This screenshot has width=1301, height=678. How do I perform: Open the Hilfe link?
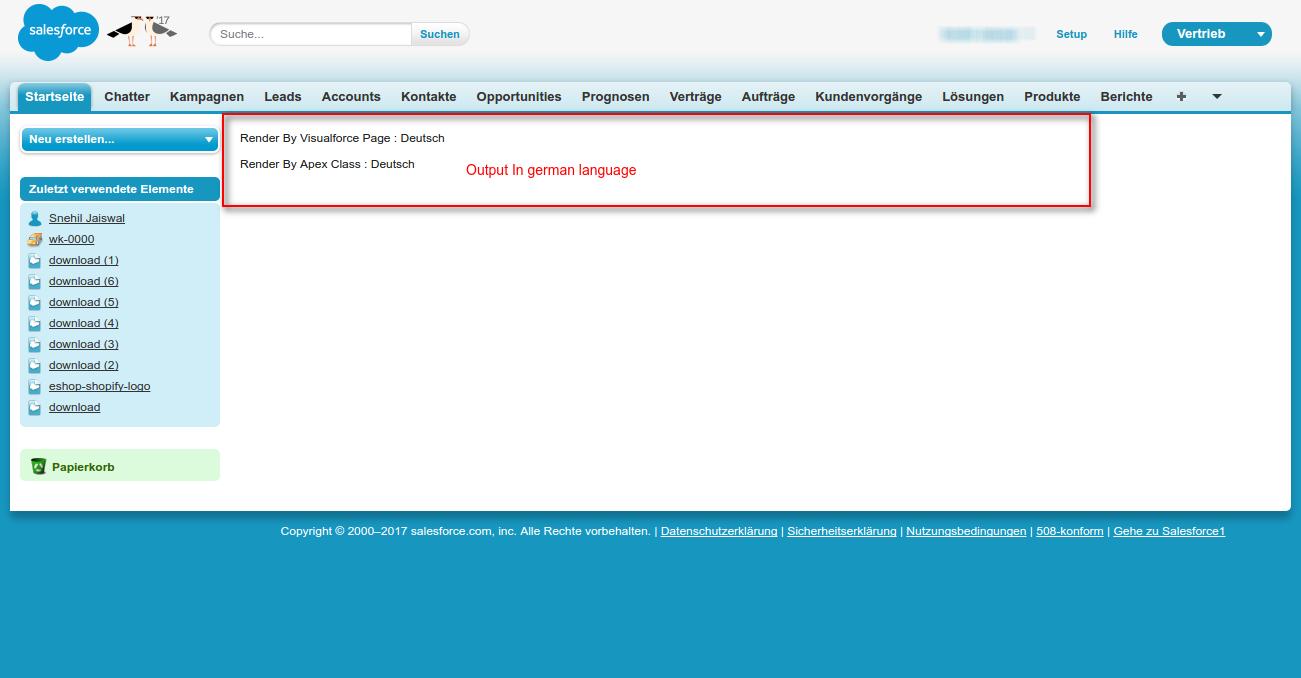[1125, 34]
